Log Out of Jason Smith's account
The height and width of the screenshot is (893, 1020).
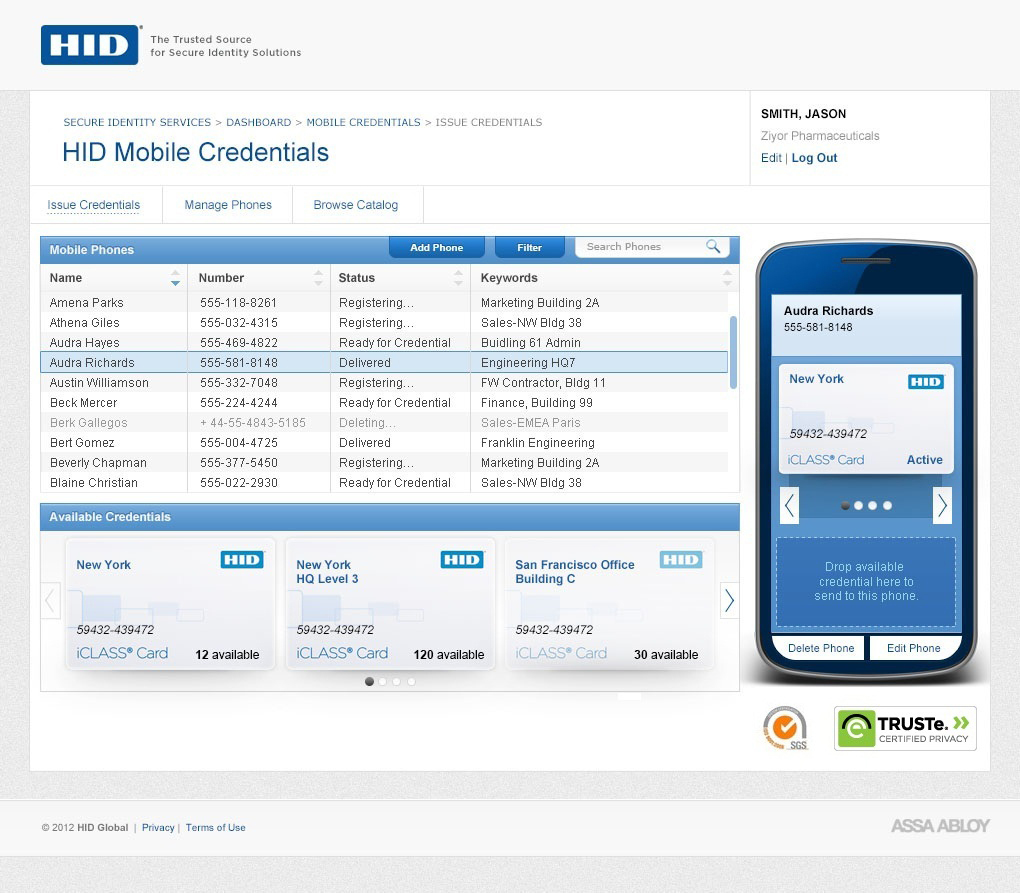[814, 157]
